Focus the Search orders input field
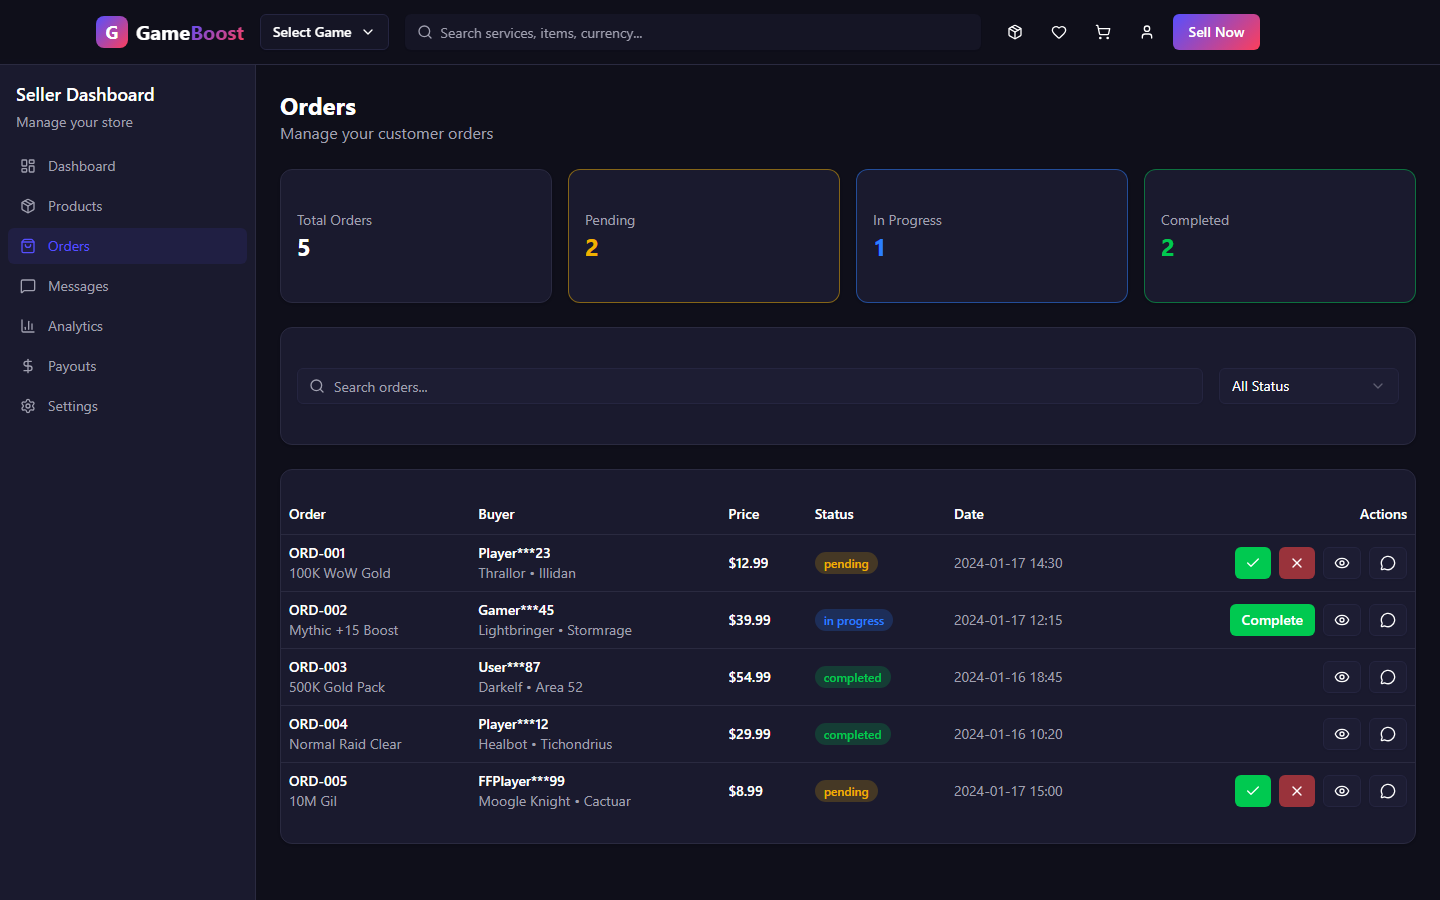1440x900 pixels. tap(750, 386)
